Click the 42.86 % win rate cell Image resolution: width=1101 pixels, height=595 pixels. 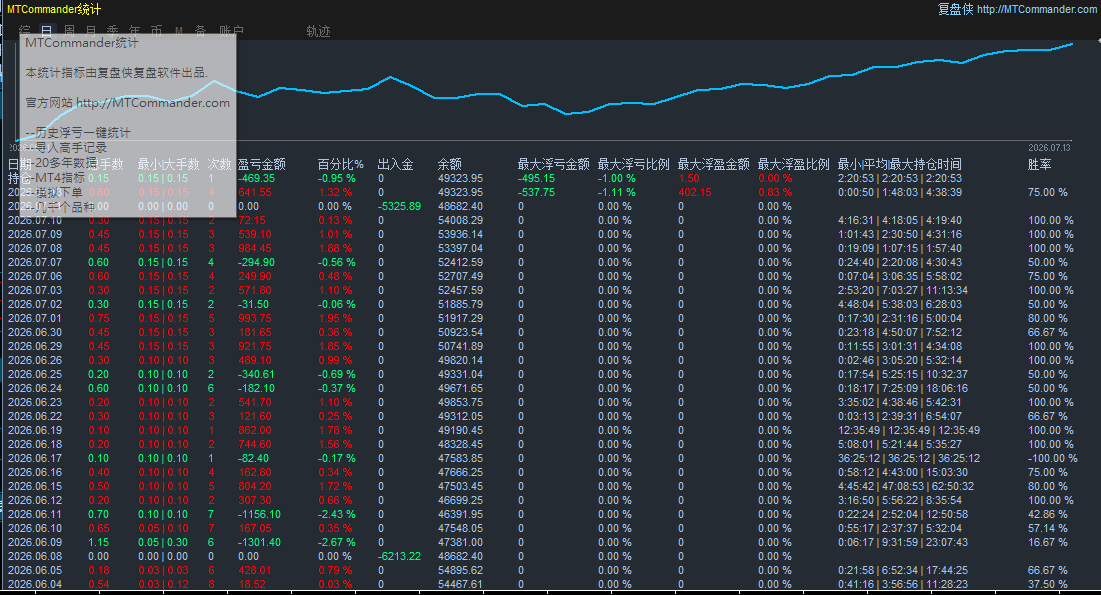point(1048,514)
